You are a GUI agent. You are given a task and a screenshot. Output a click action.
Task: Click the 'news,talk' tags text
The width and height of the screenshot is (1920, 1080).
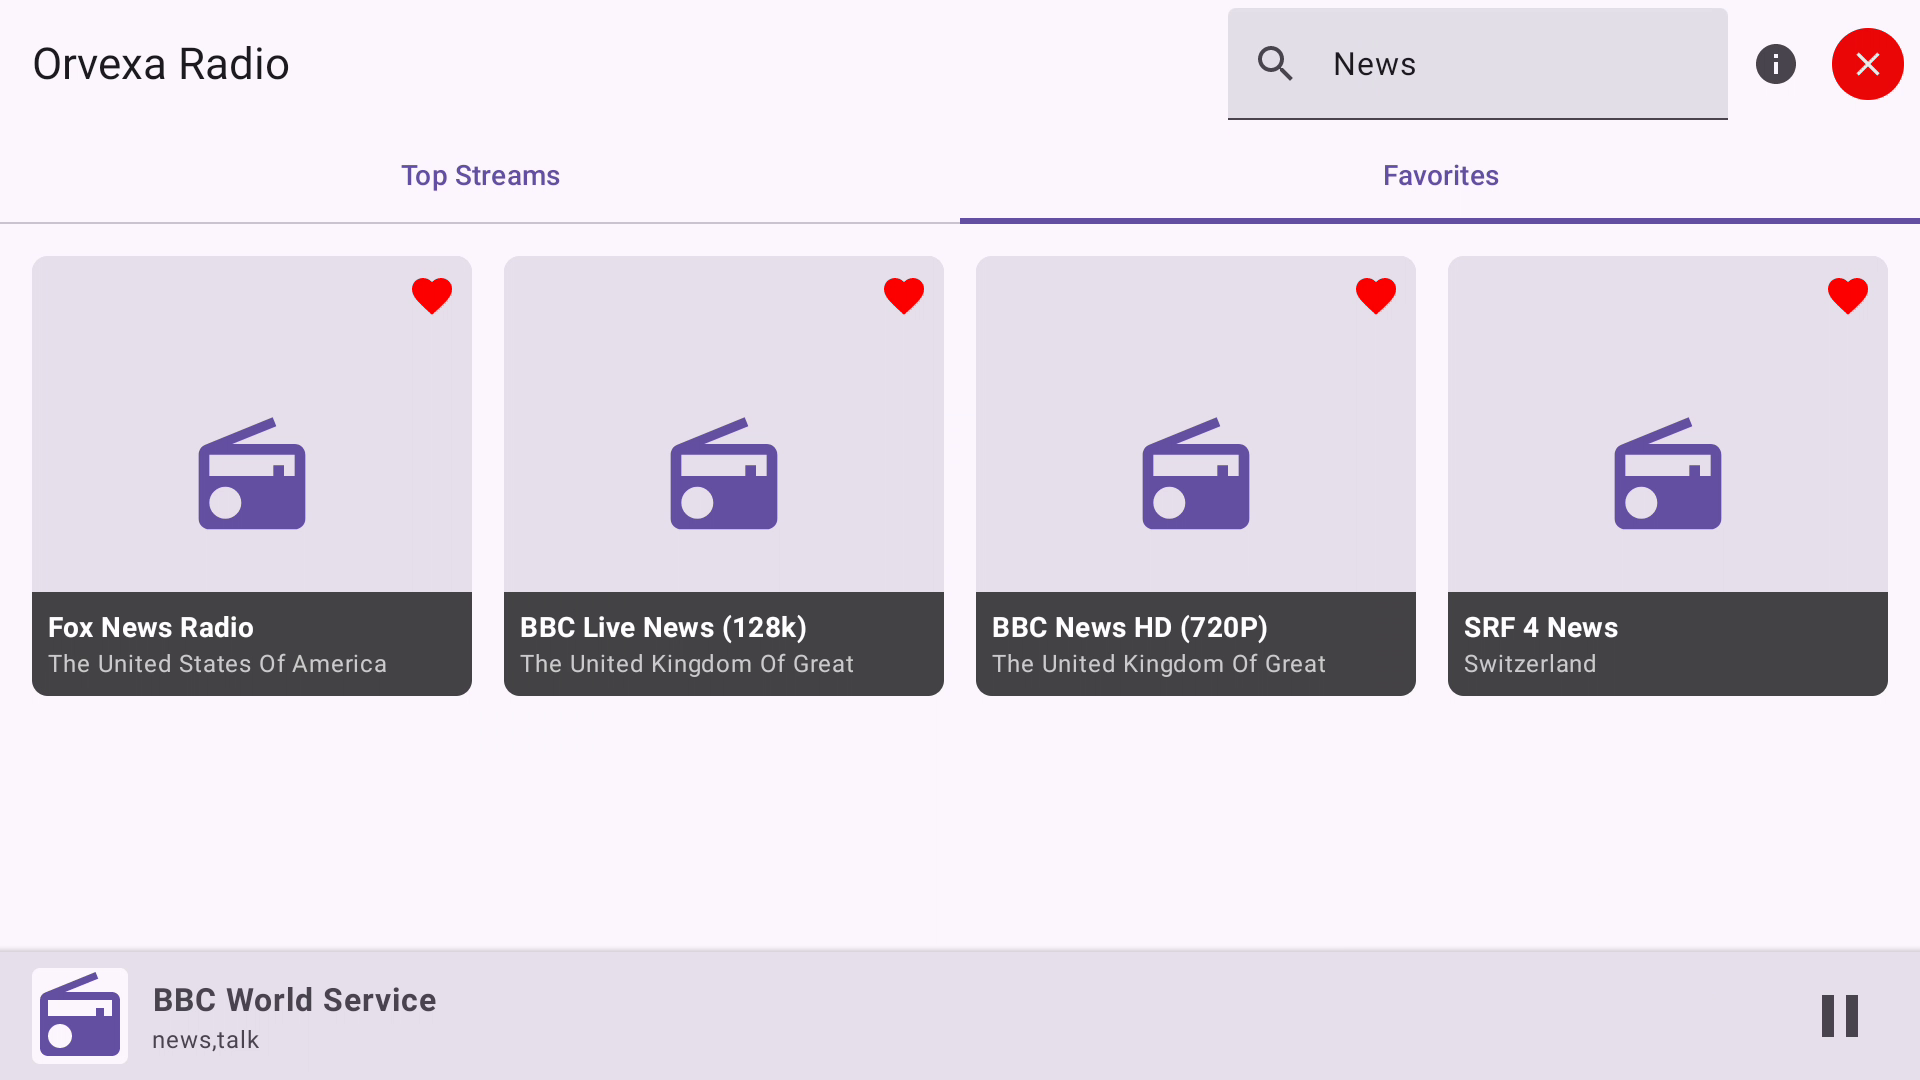(x=206, y=1040)
